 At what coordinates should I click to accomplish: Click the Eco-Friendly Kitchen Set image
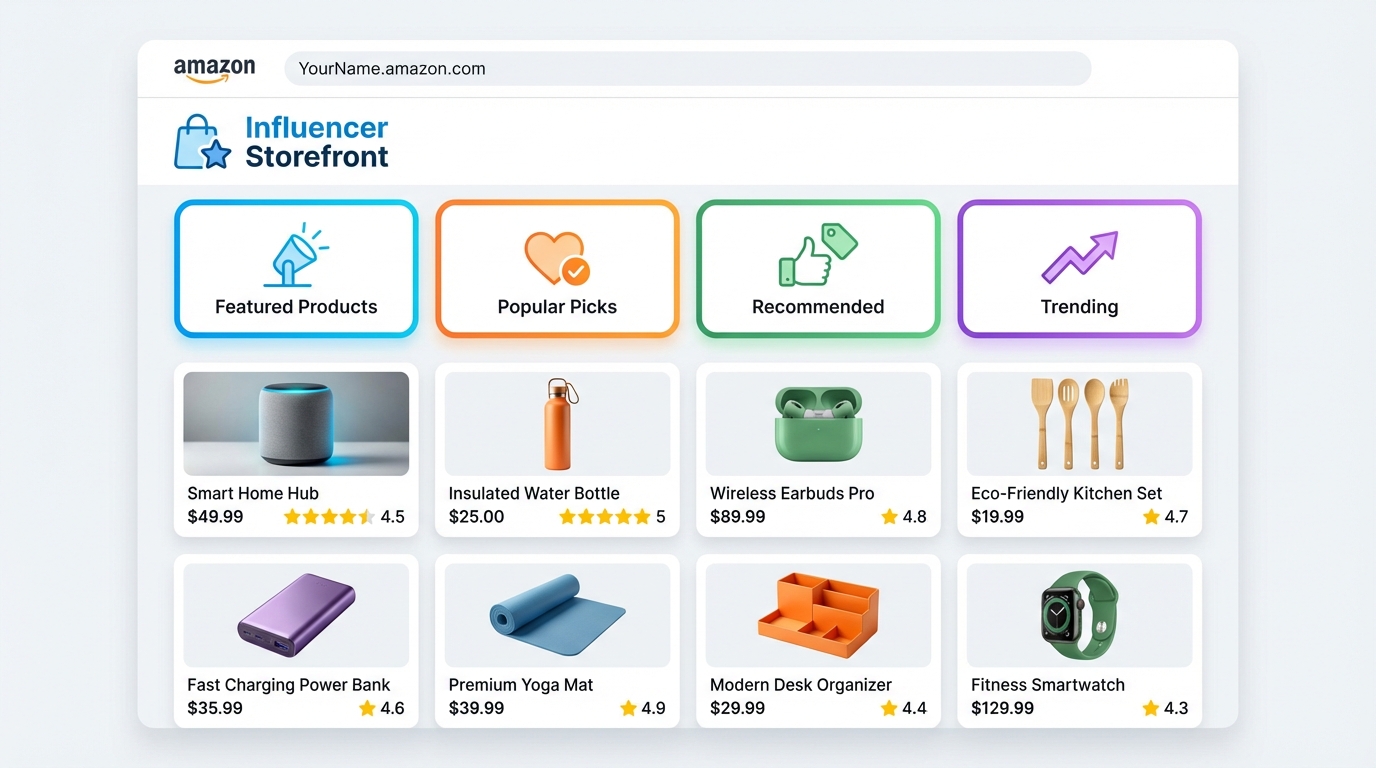pos(1078,423)
